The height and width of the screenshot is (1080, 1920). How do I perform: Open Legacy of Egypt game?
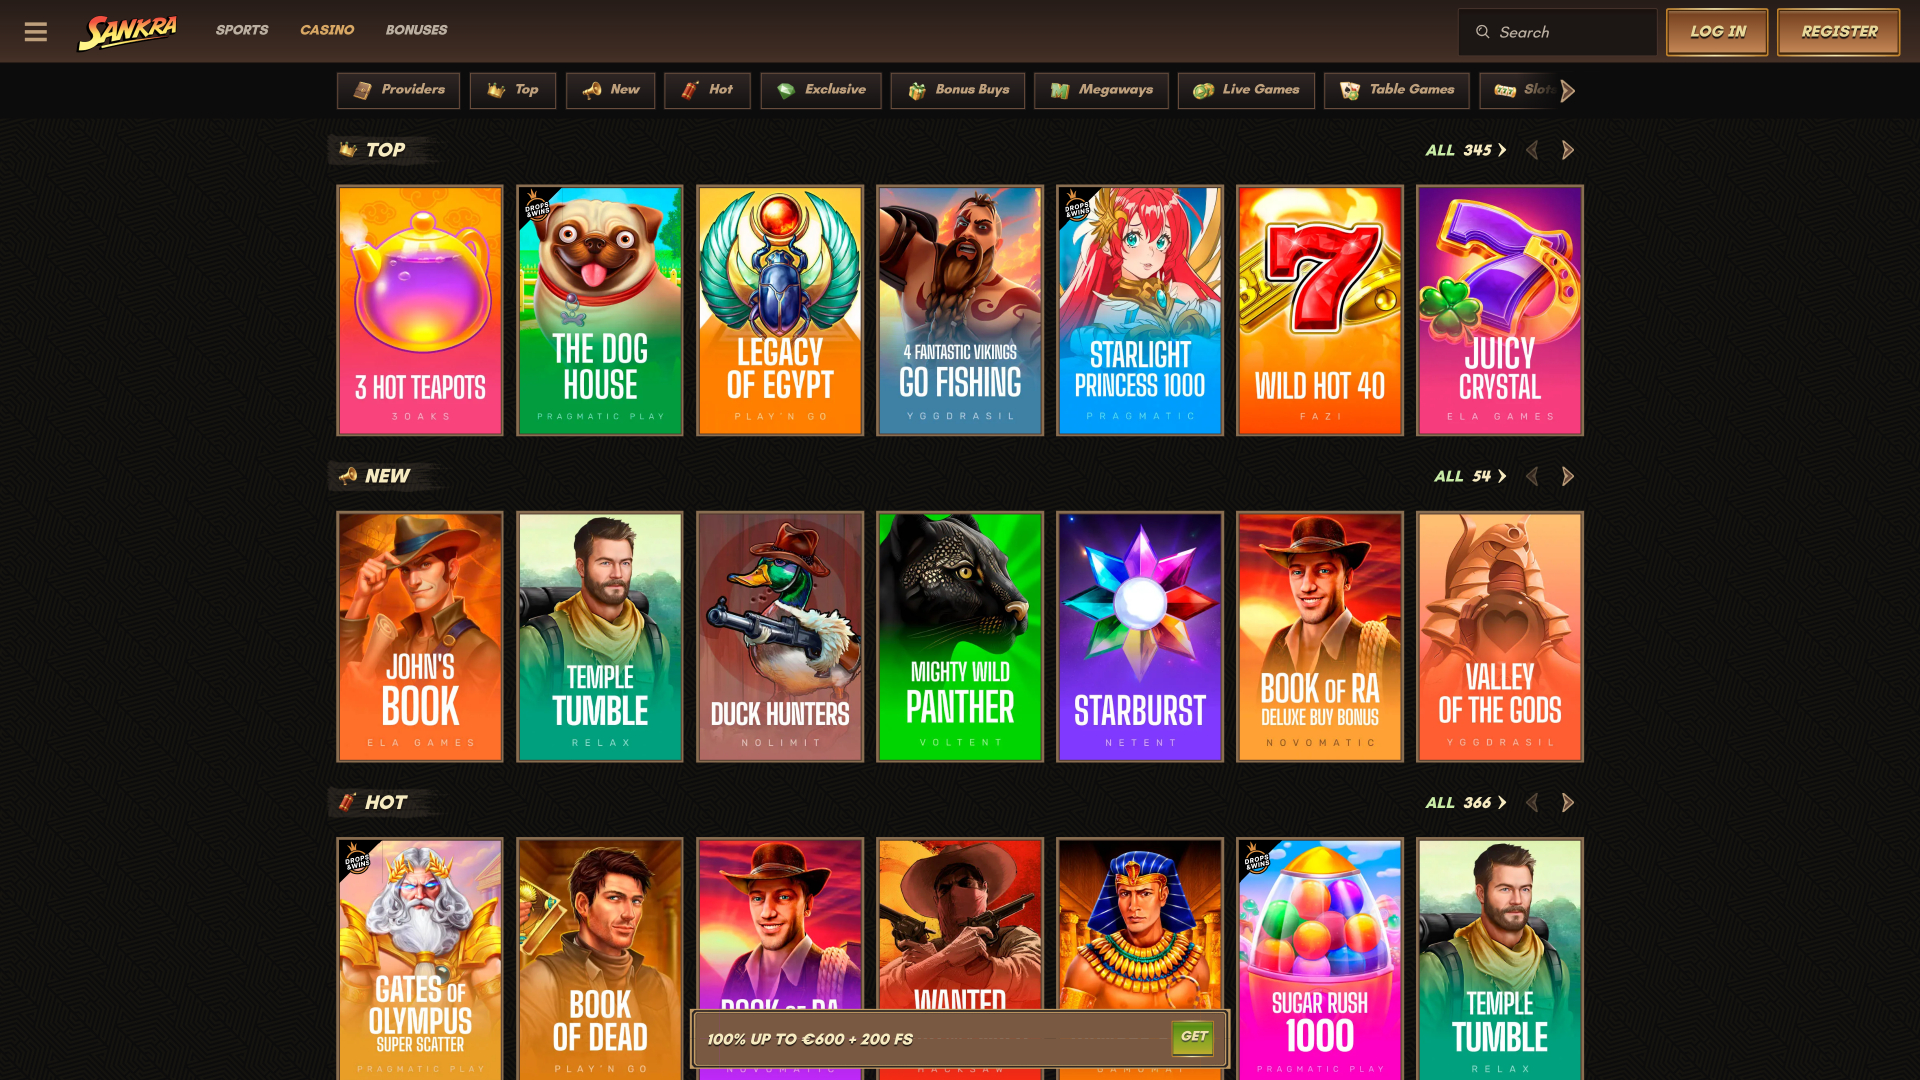click(780, 310)
